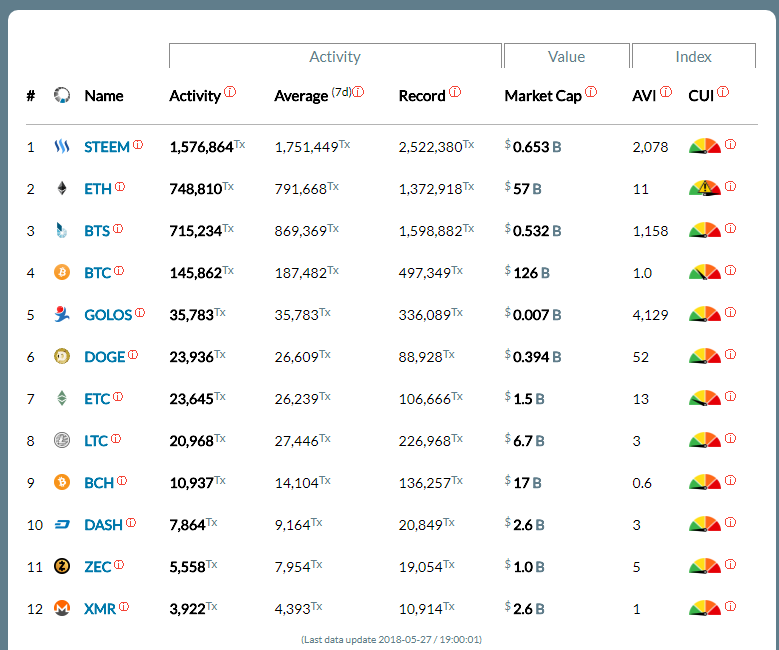Click the DASH coin logo icon

point(62,524)
